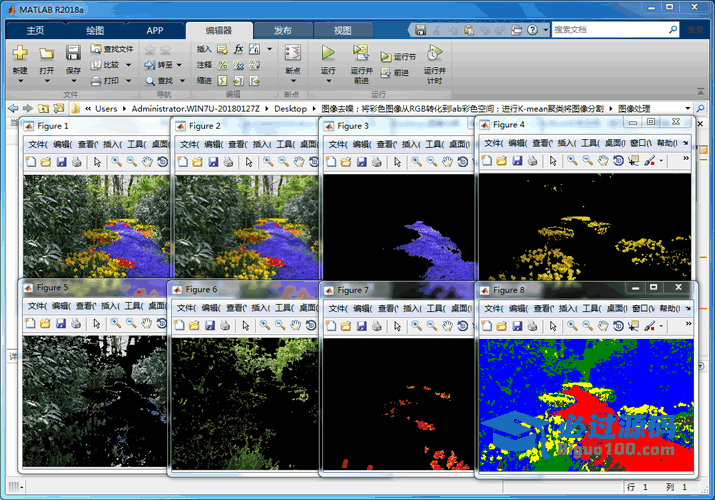Image resolution: width=715 pixels, height=500 pixels.
Task: Click Users in the folder path
Action: tap(106, 108)
